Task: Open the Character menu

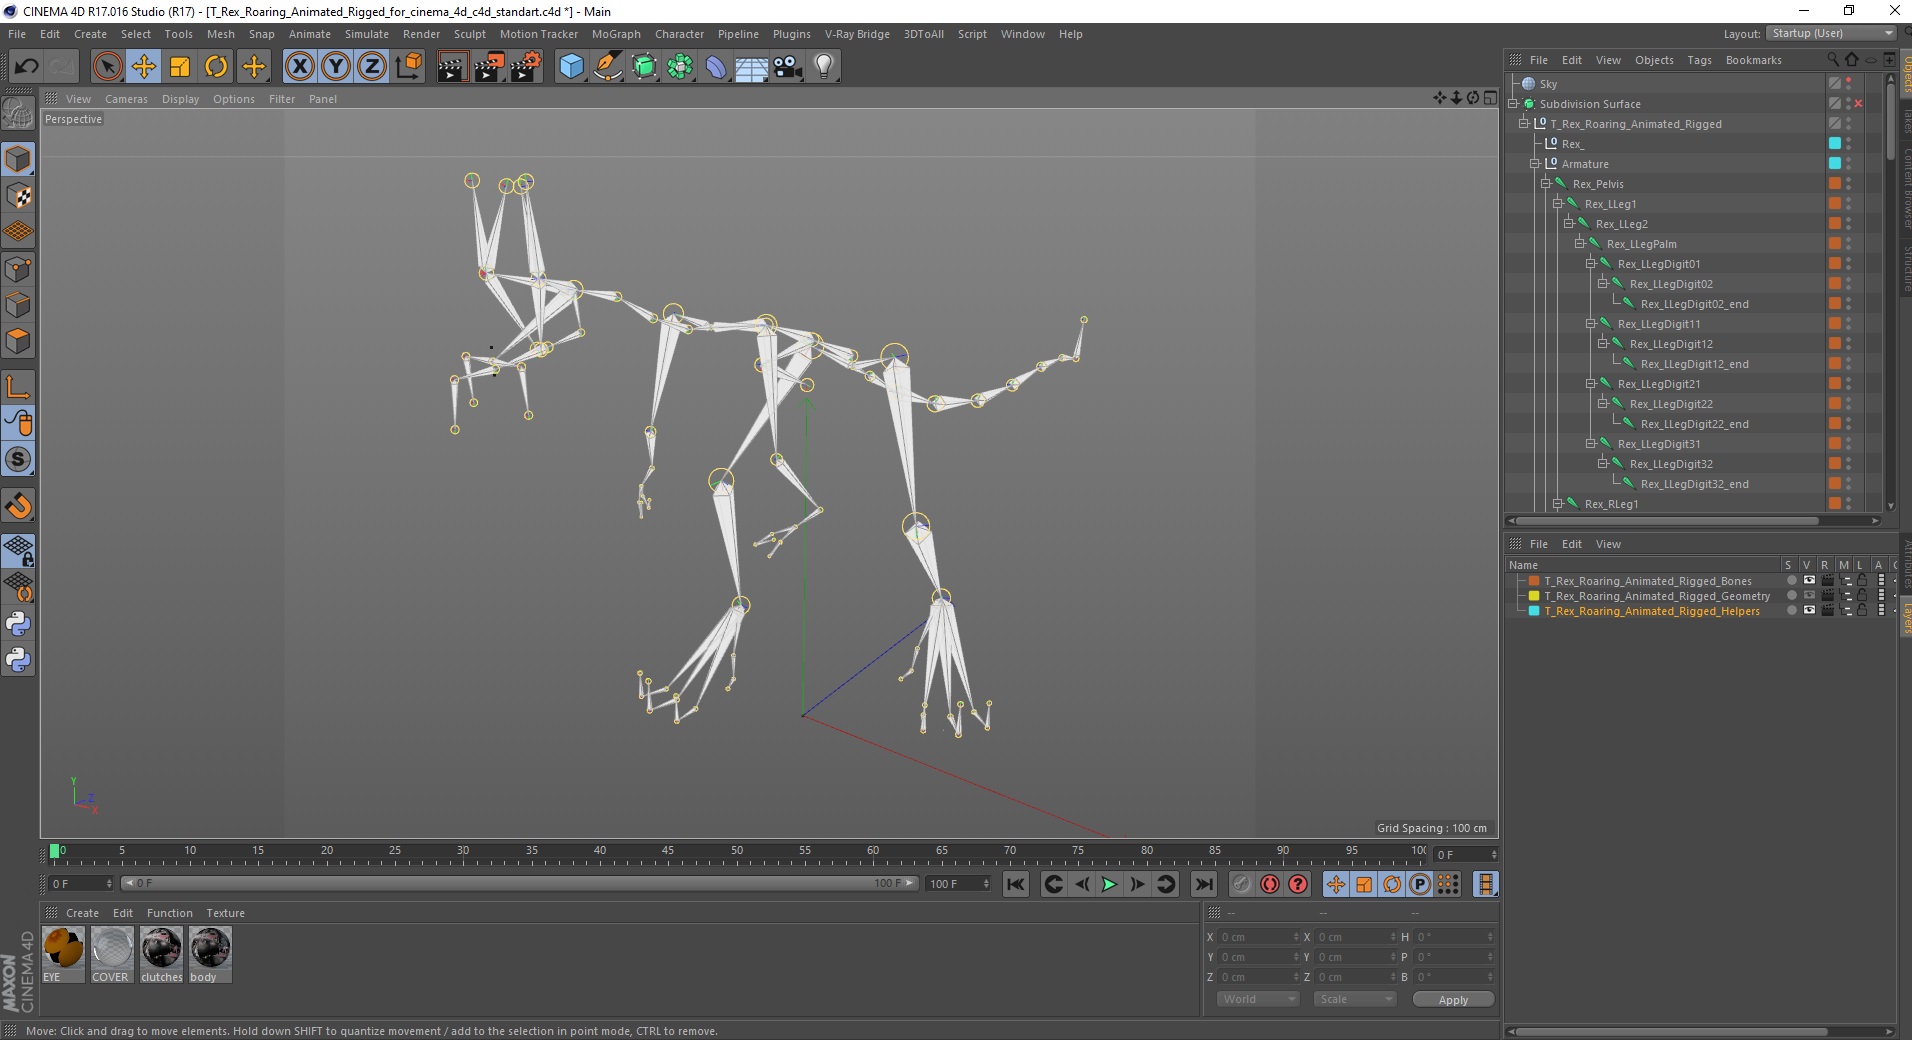Action: click(679, 34)
